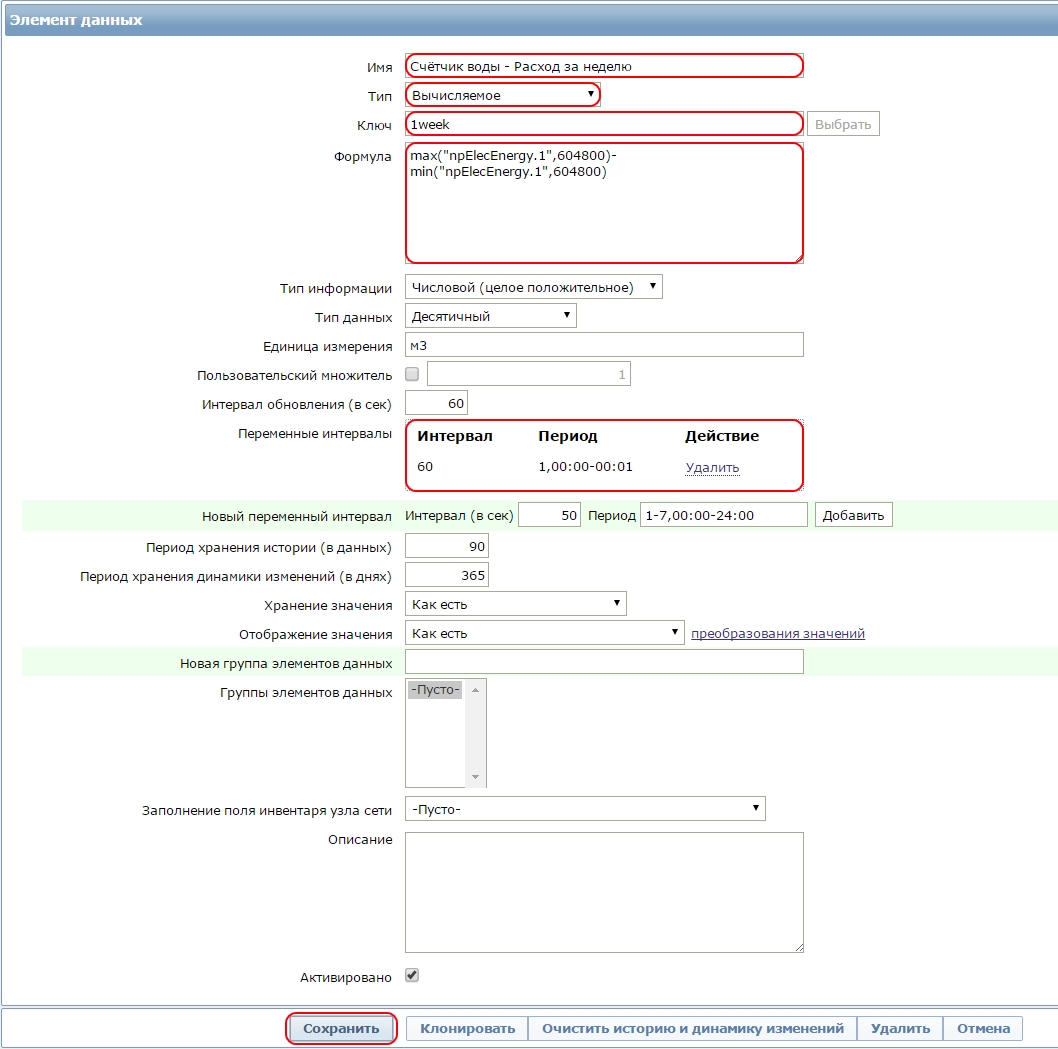
Task: Expand the Хранение значения dropdown
Action: [x=516, y=604]
